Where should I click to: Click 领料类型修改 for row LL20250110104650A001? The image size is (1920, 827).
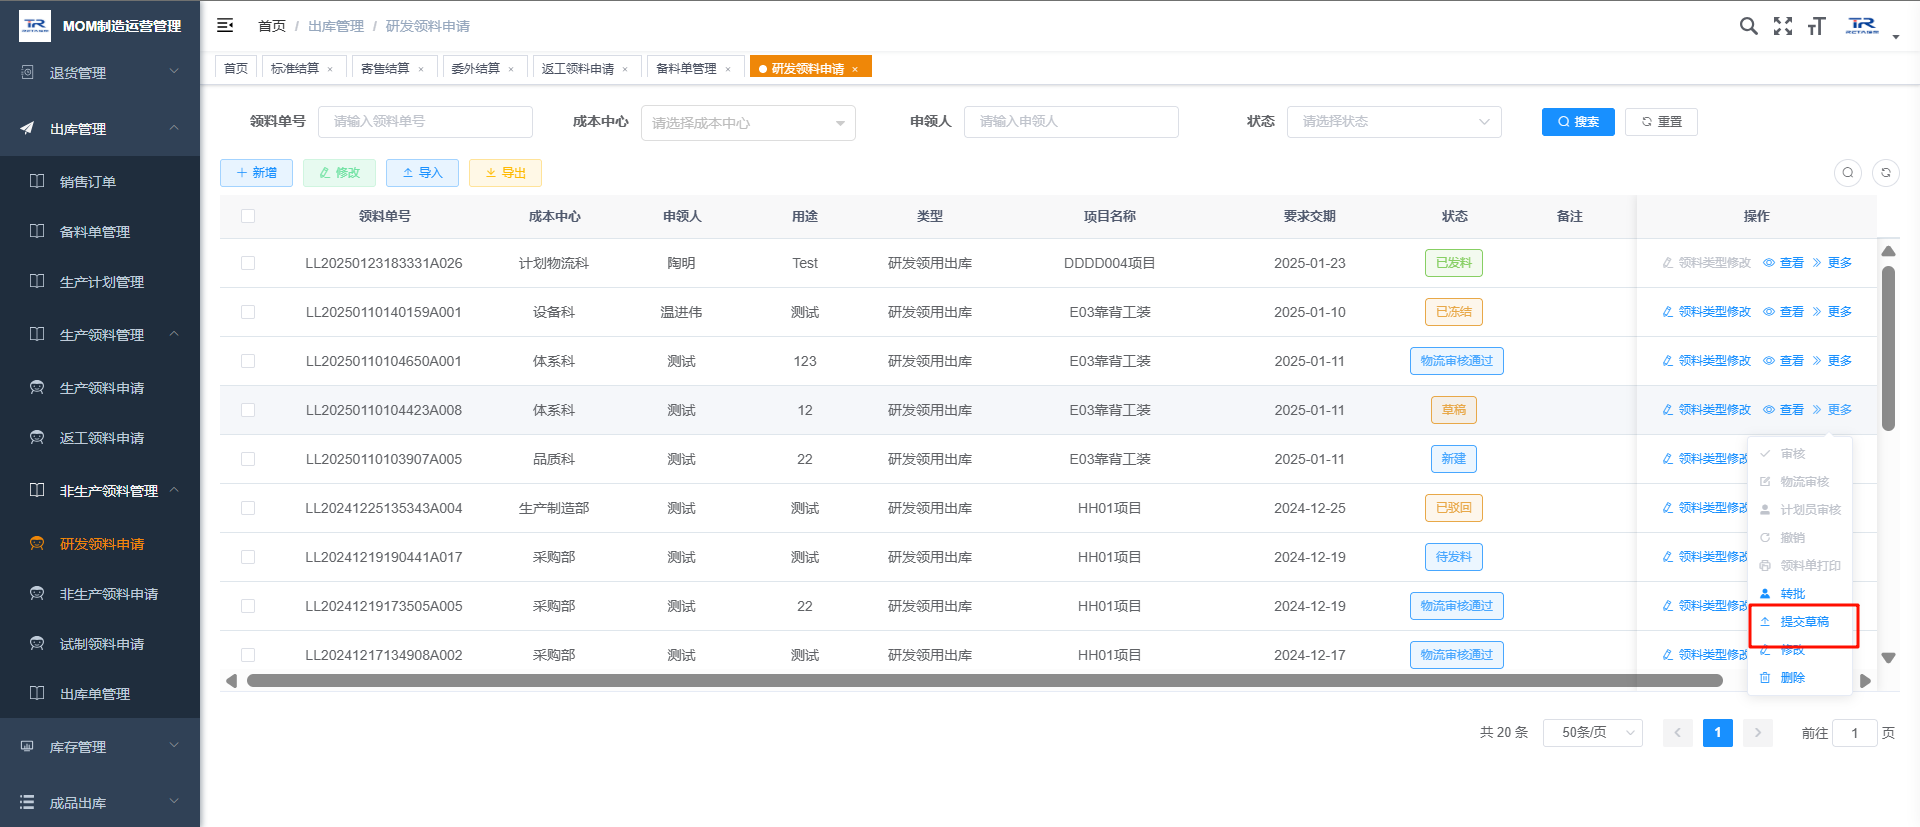pos(1706,361)
